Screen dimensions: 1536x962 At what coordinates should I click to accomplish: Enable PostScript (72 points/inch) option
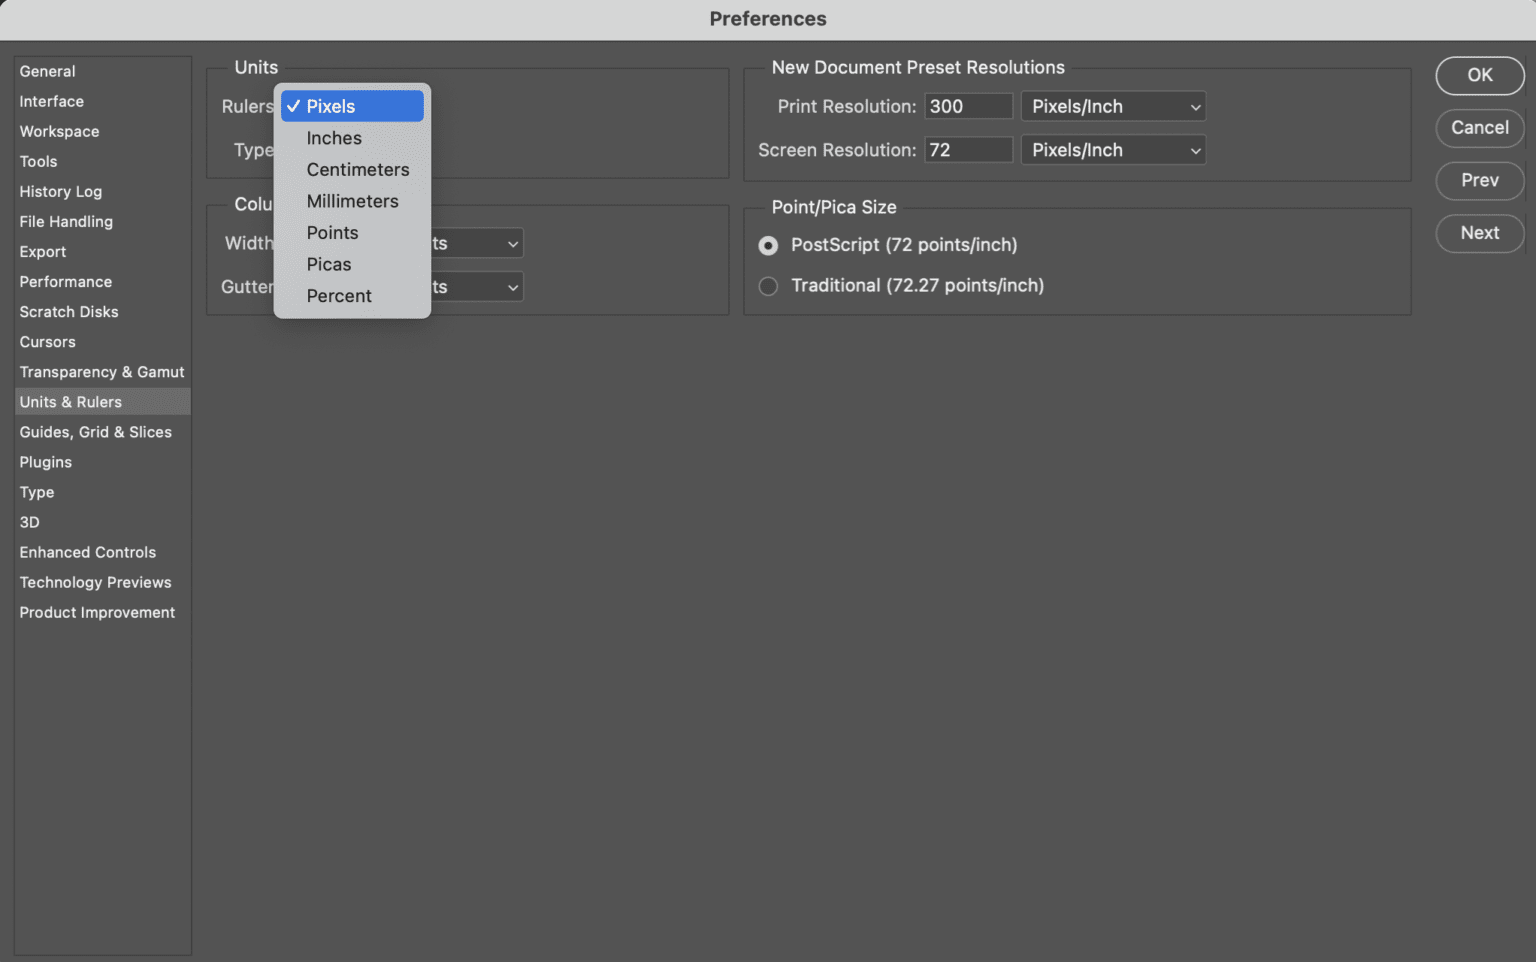(768, 245)
